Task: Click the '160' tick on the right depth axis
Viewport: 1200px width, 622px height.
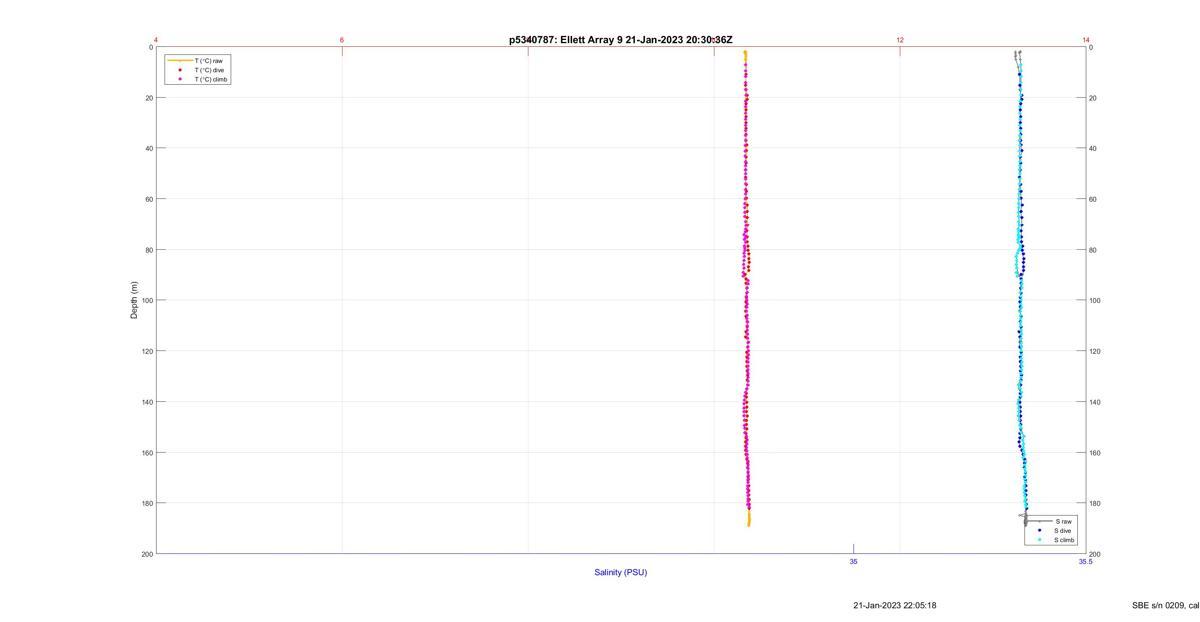Action: 1095,453
